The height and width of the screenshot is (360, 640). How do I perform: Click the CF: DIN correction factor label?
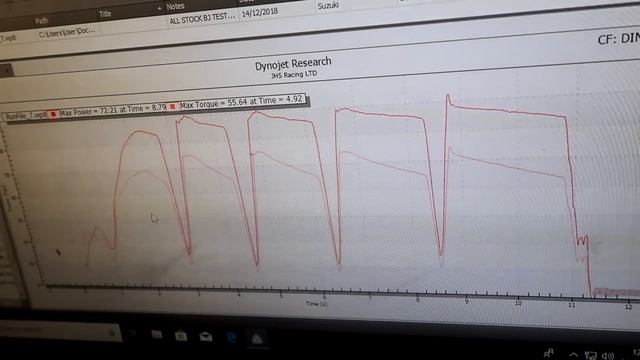[618, 39]
